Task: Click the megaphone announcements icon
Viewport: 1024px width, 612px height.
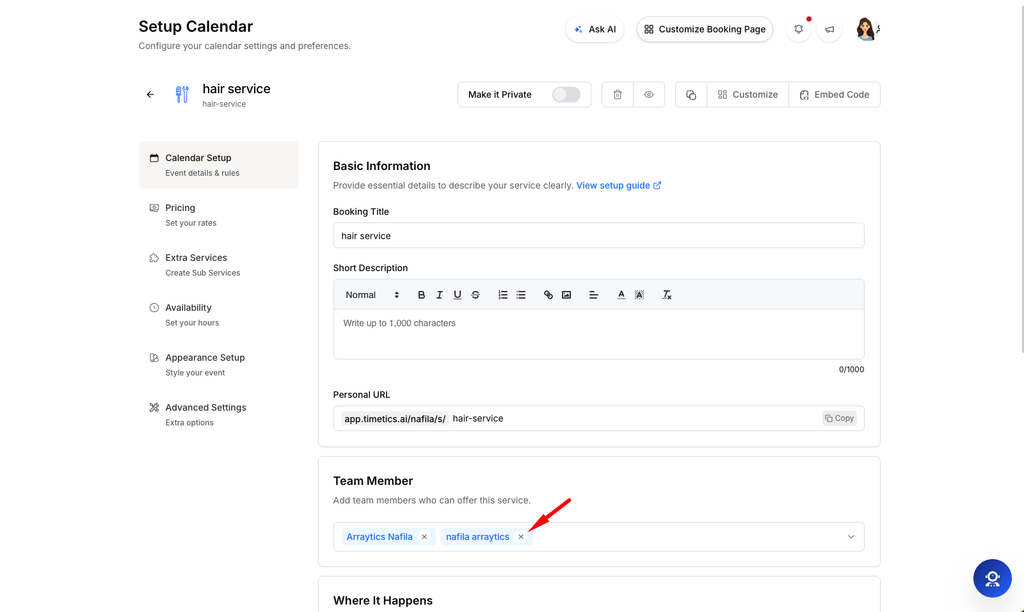Action: 829,29
